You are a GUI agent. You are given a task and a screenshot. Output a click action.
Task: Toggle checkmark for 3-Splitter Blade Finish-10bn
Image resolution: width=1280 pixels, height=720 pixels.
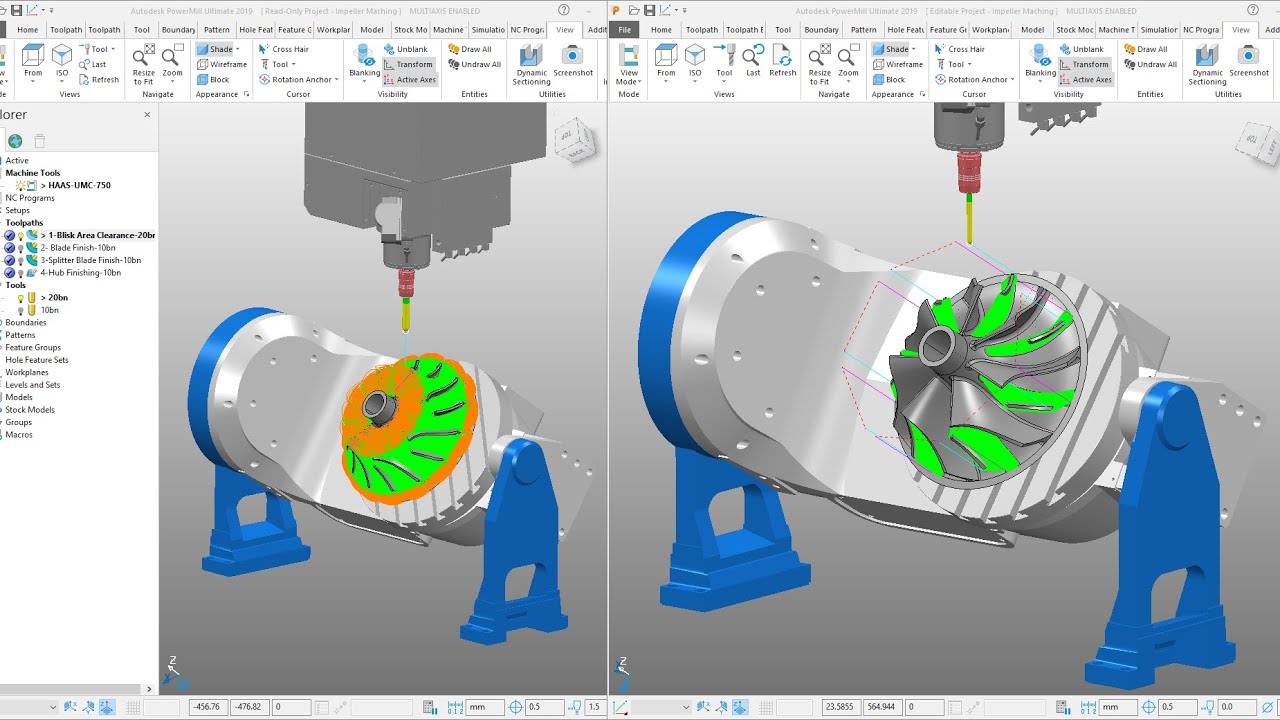[9, 260]
